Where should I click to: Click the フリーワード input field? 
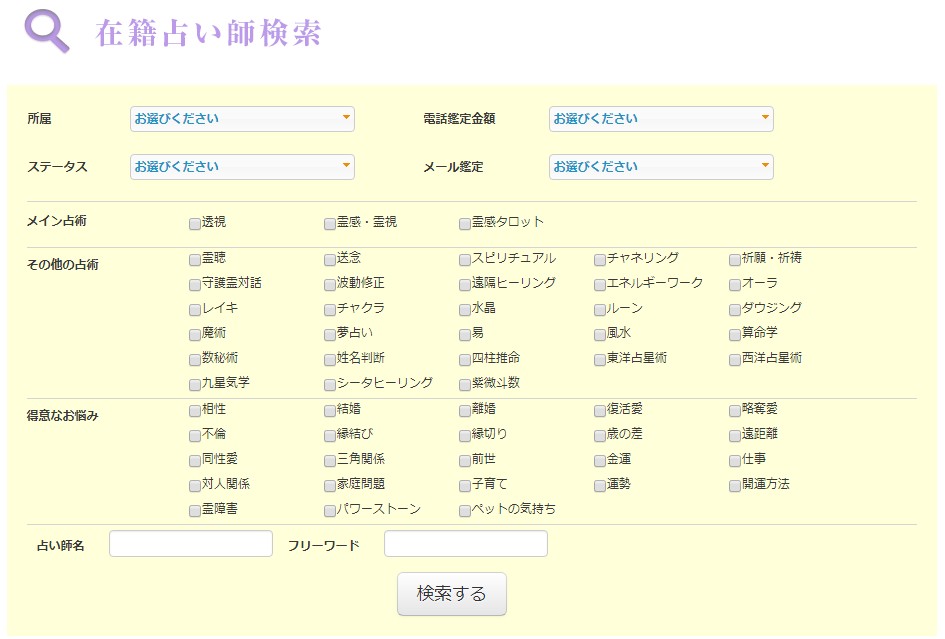coord(465,543)
